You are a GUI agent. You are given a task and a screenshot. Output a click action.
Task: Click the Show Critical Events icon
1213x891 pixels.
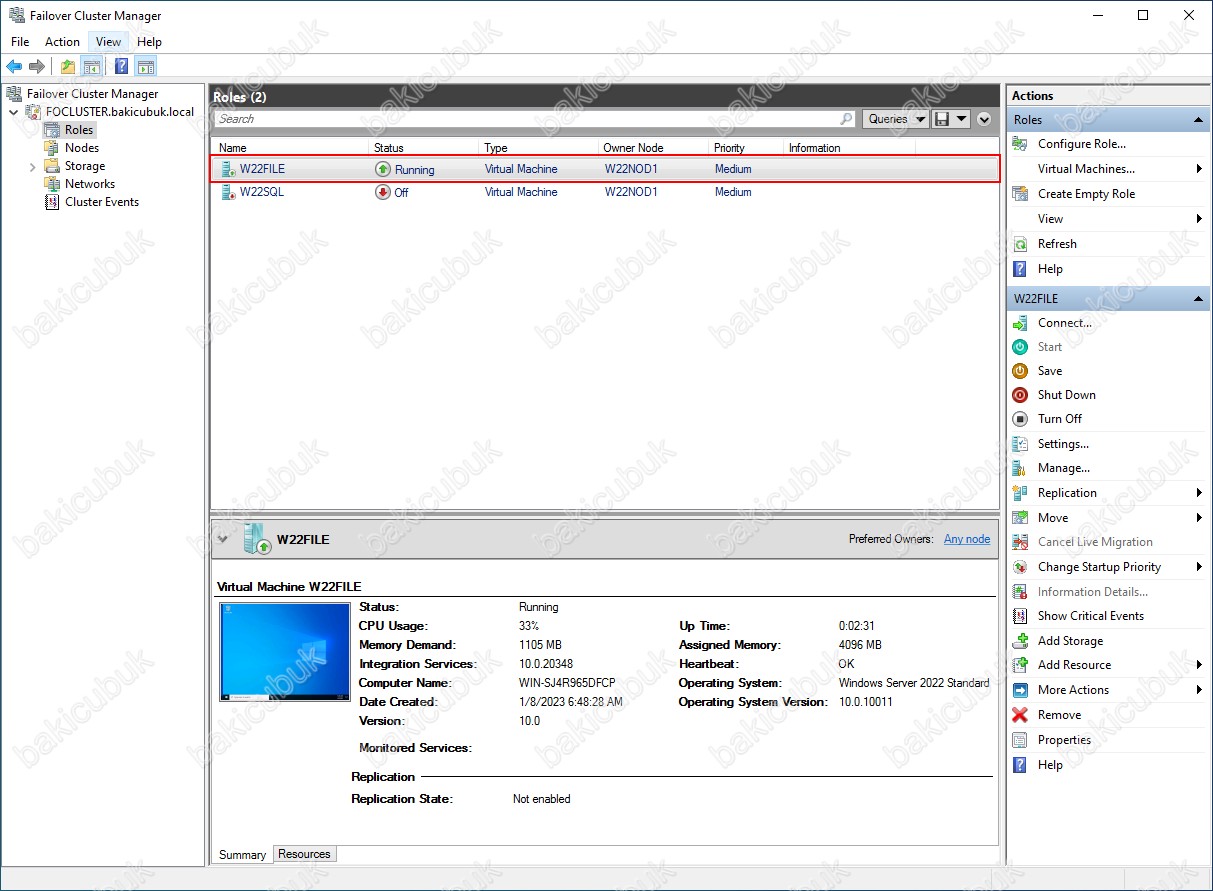1020,616
